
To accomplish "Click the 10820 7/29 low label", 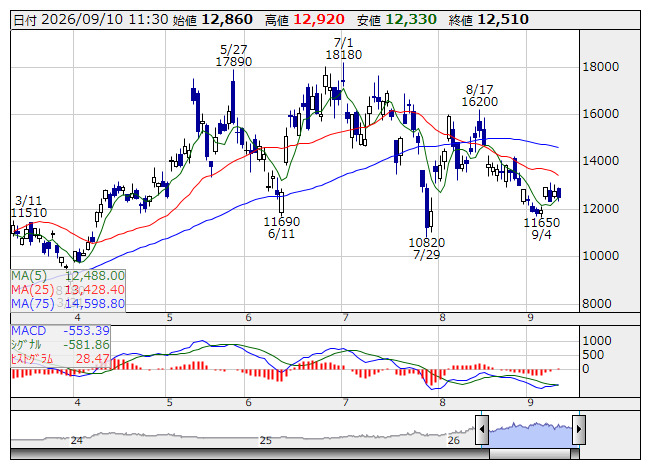I will 427,249.
